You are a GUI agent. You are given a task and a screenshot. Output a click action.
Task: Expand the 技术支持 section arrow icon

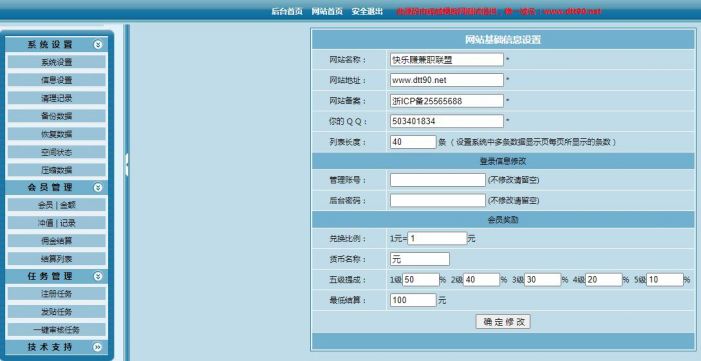(98, 347)
